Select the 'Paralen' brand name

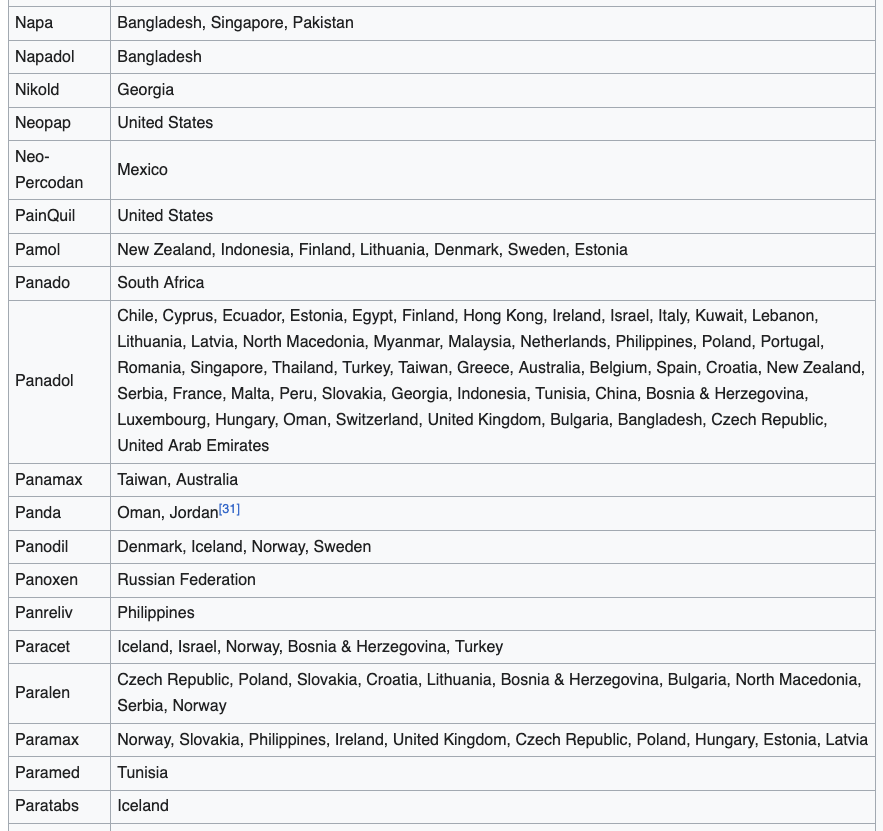(42, 693)
